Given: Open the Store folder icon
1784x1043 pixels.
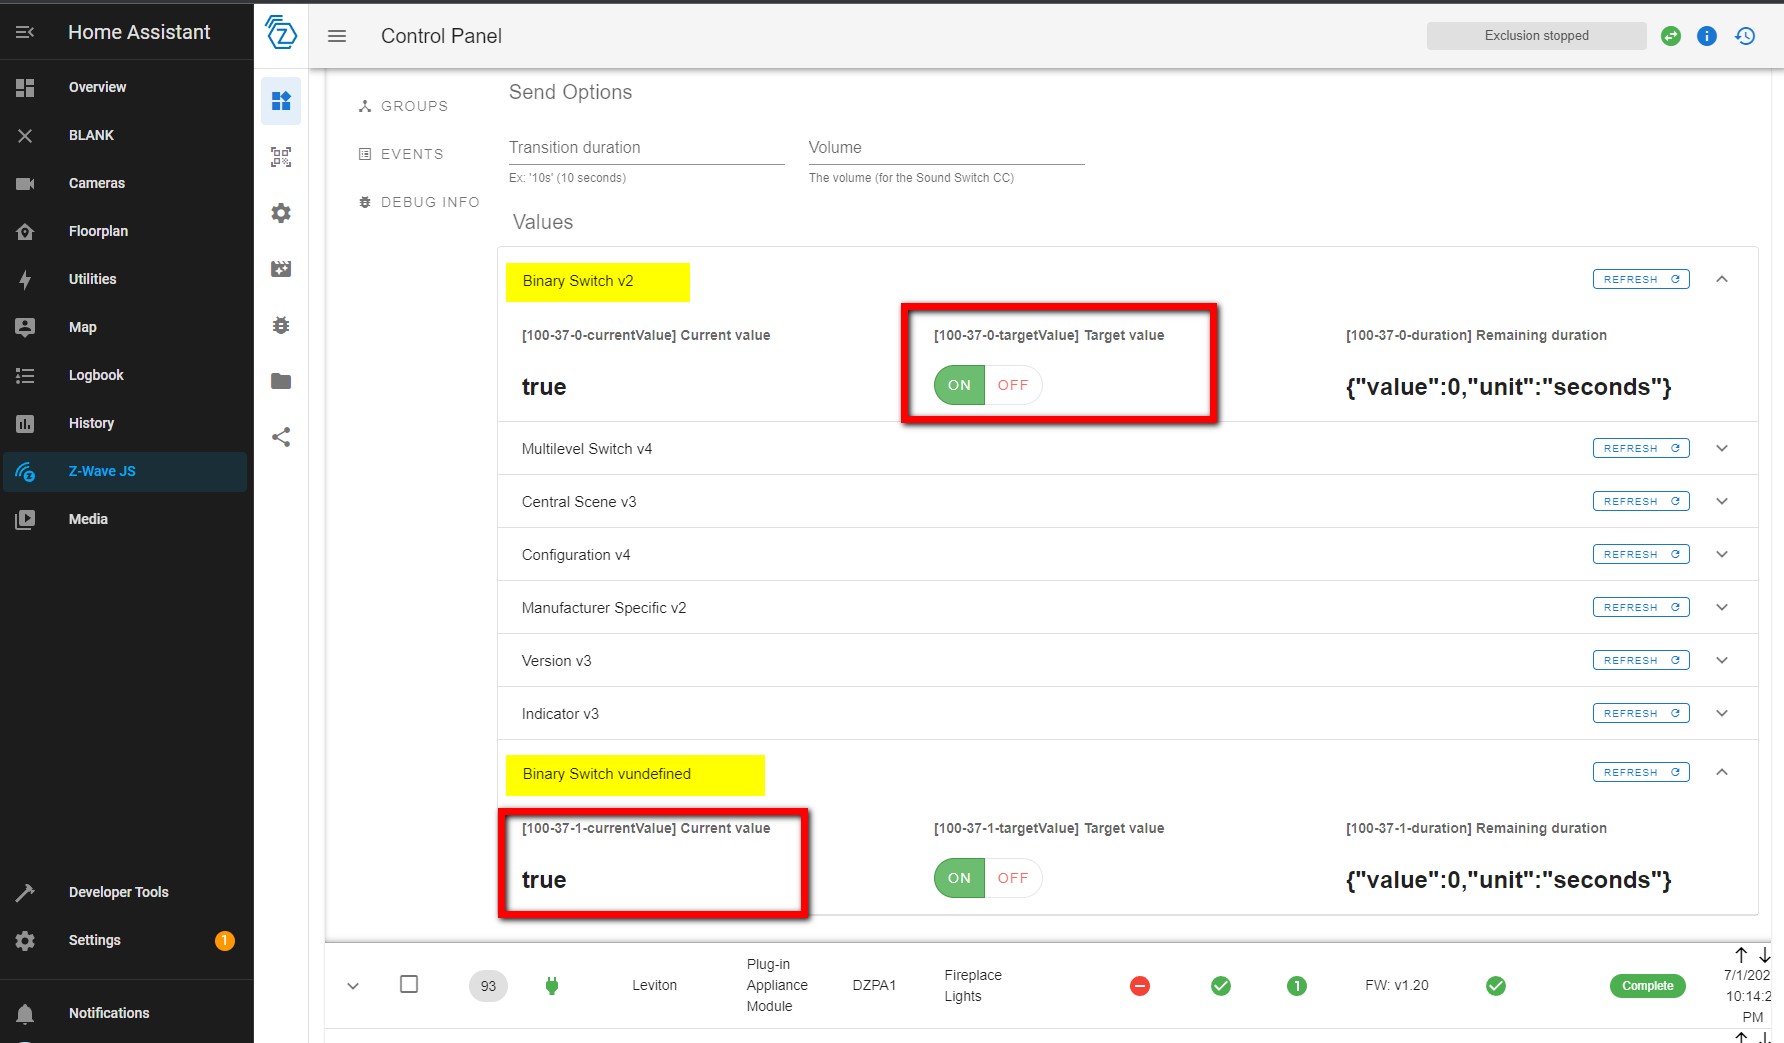Looking at the screenshot, I should (281, 381).
